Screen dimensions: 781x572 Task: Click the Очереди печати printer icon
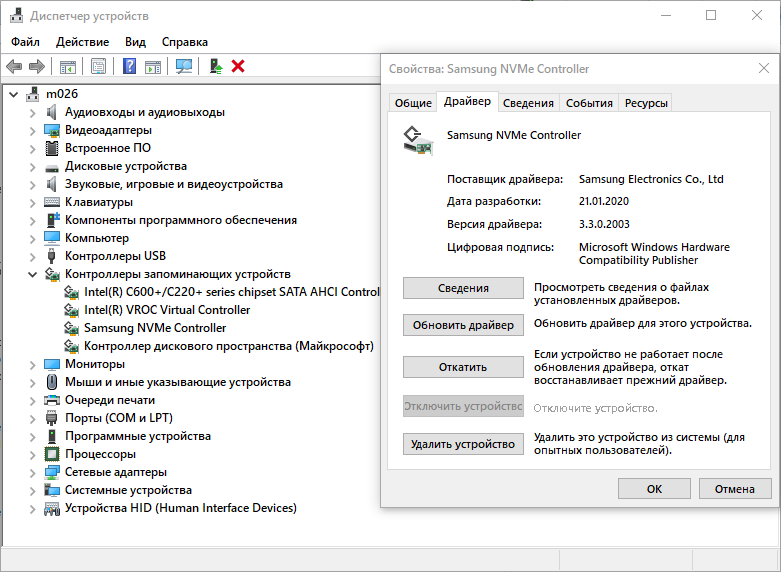[x=52, y=400]
